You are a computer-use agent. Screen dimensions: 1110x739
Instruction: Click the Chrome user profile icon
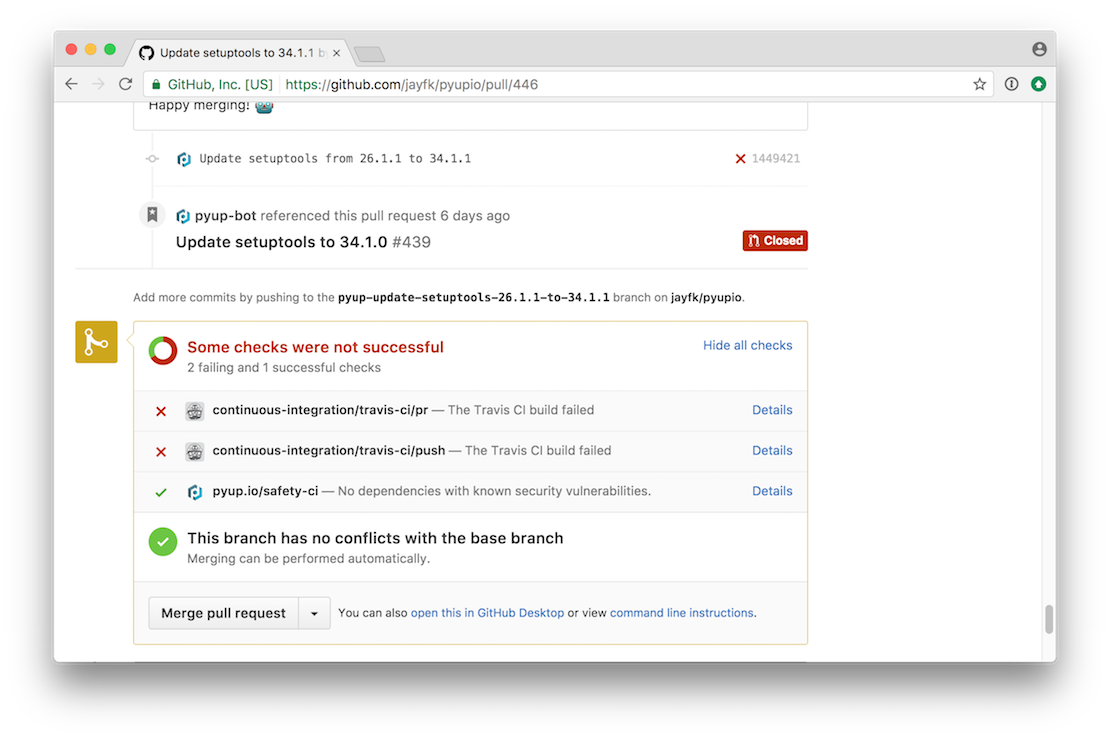1039,49
